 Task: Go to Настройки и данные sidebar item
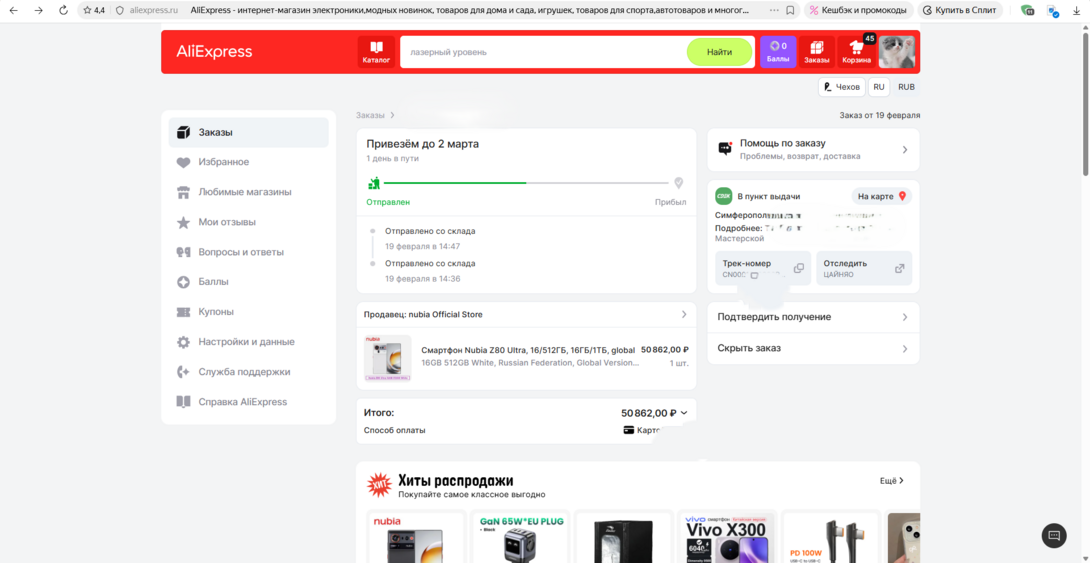tap(246, 342)
